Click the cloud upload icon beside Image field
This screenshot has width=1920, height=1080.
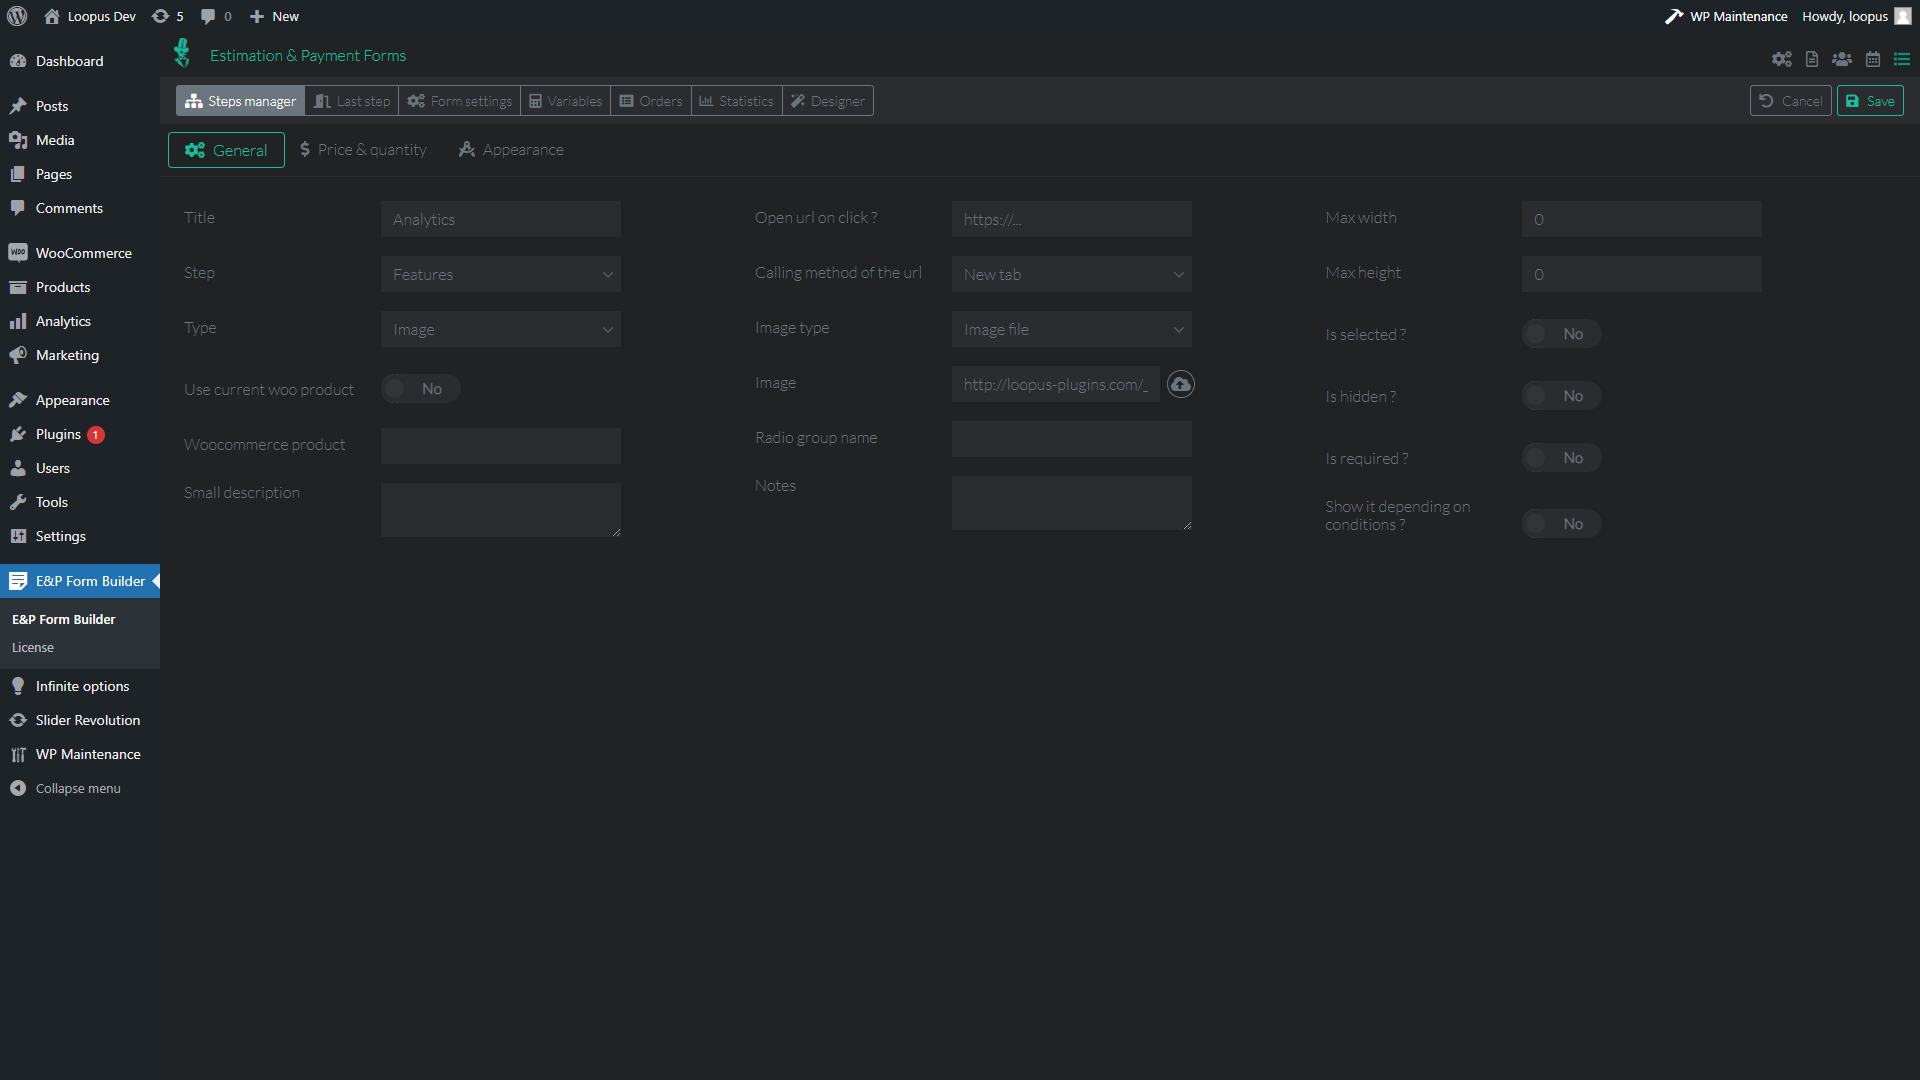point(1181,385)
